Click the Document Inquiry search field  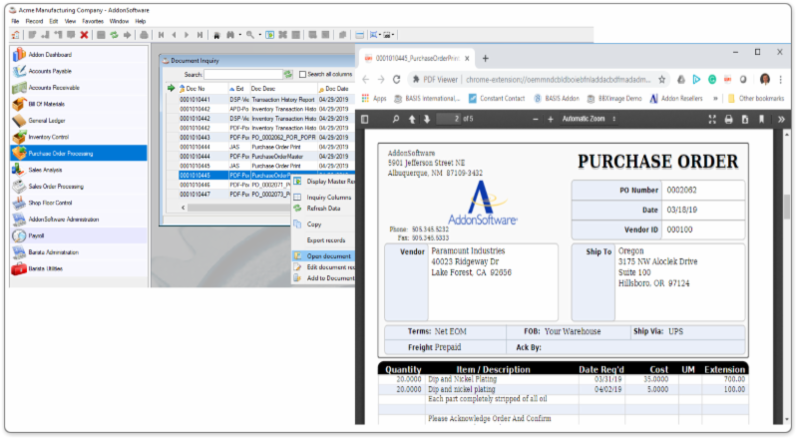pyautogui.click(x=243, y=74)
